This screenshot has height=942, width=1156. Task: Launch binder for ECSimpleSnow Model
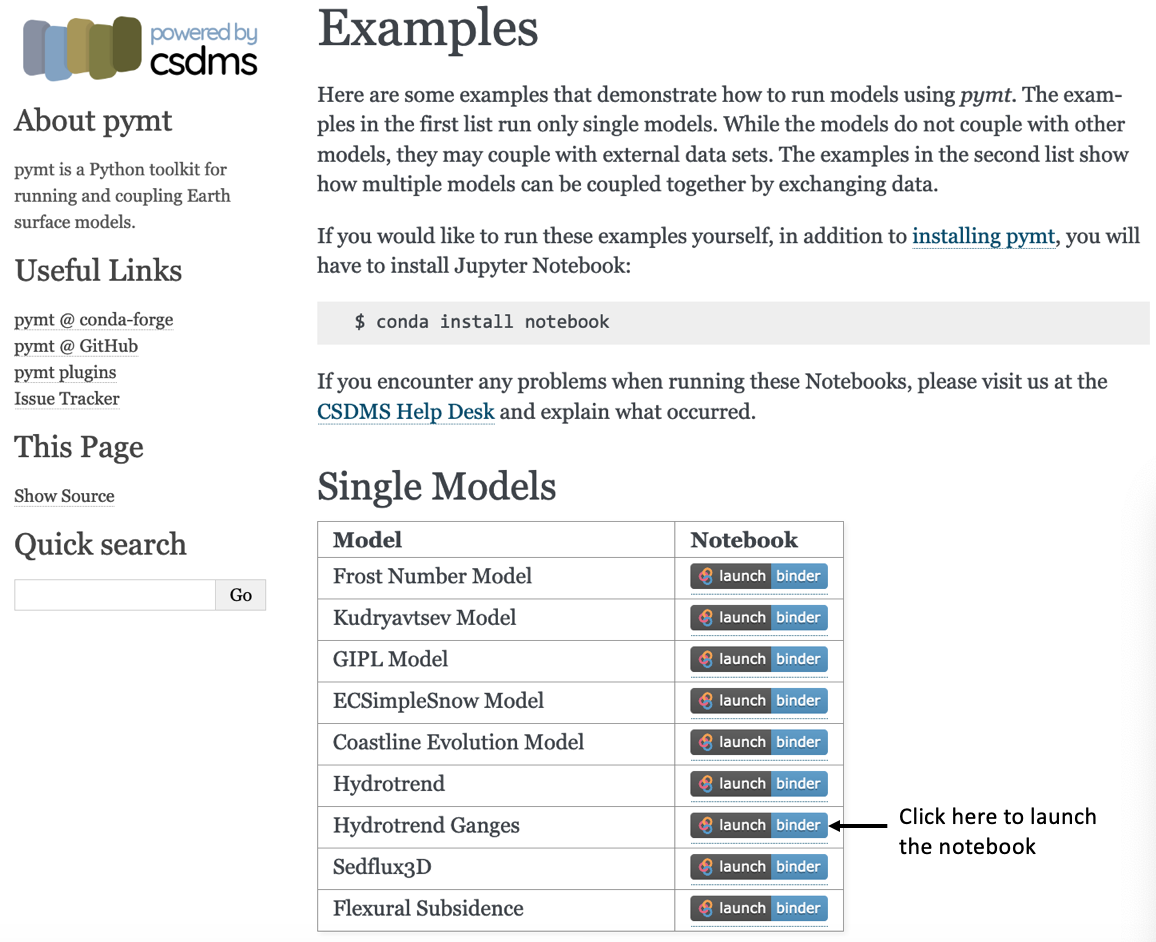click(x=759, y=701)
